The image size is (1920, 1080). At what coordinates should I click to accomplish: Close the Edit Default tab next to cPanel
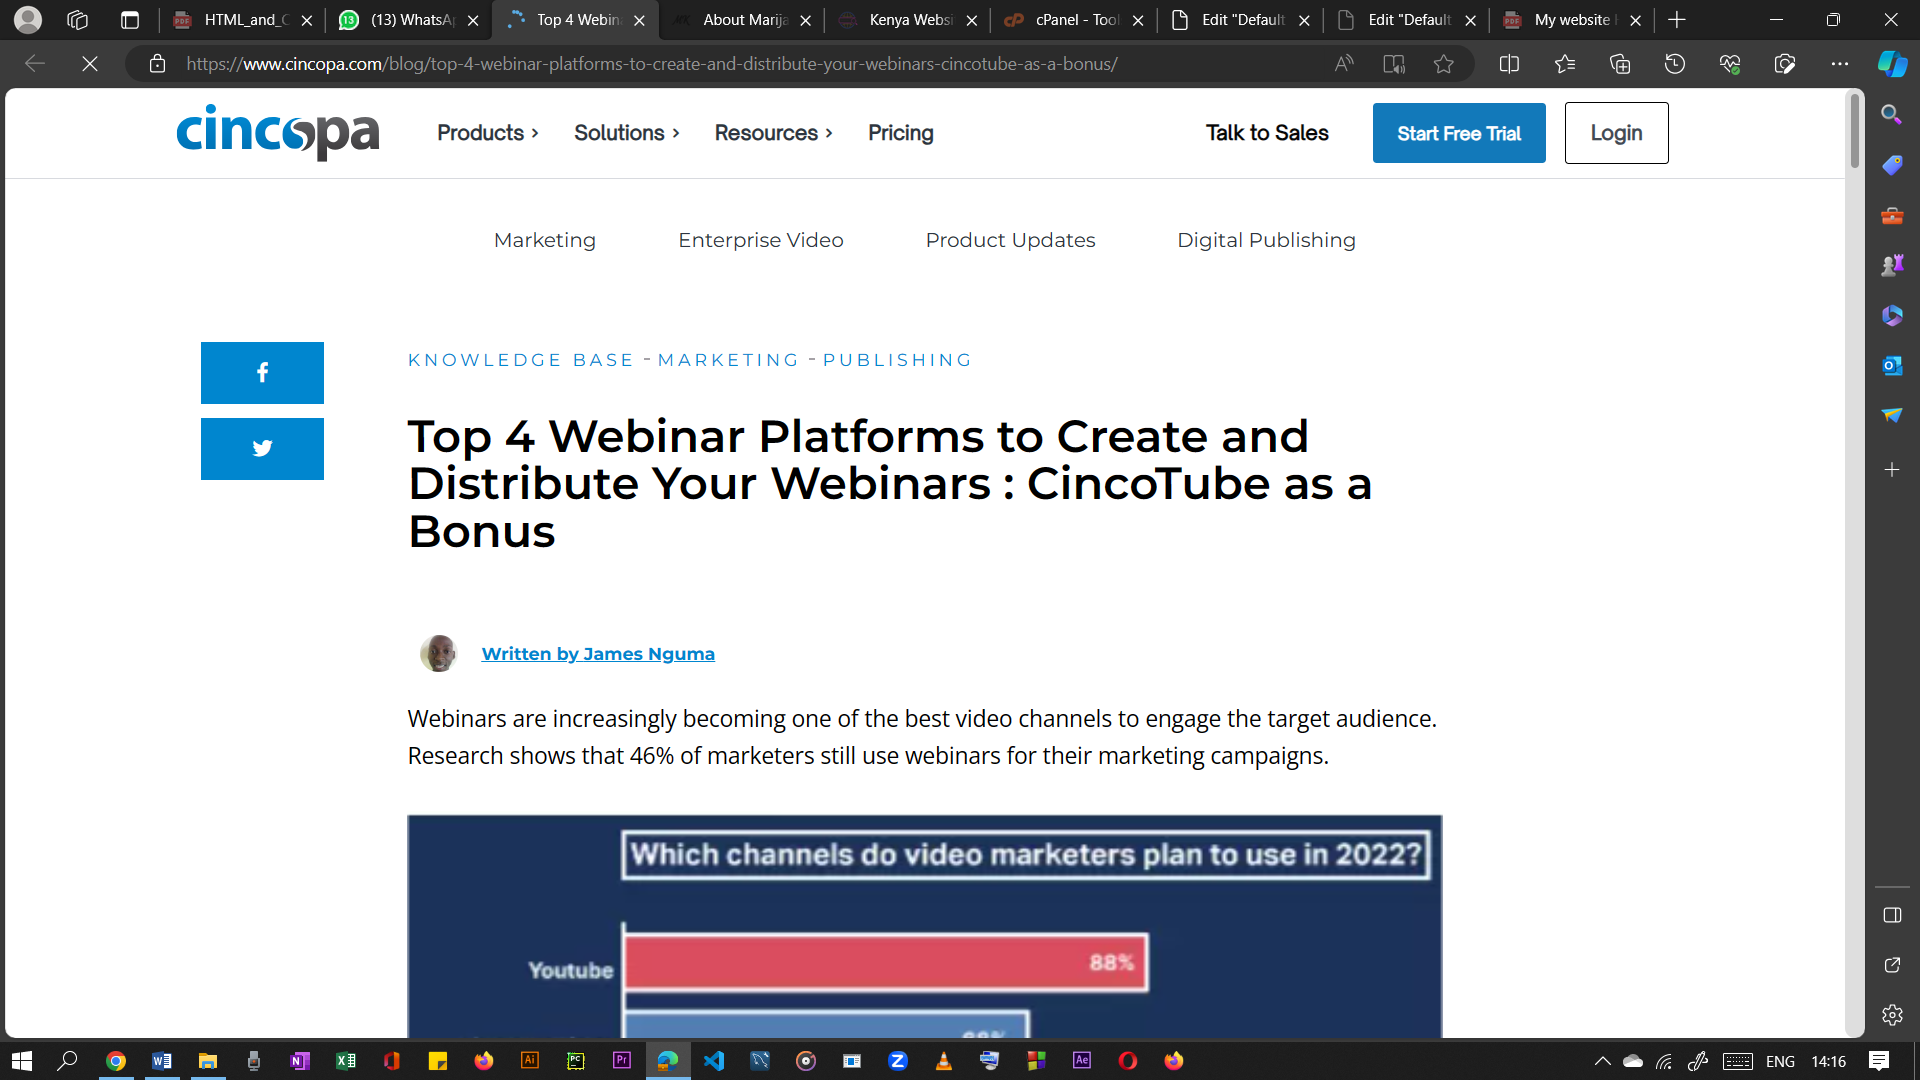tap(1304, 20)
